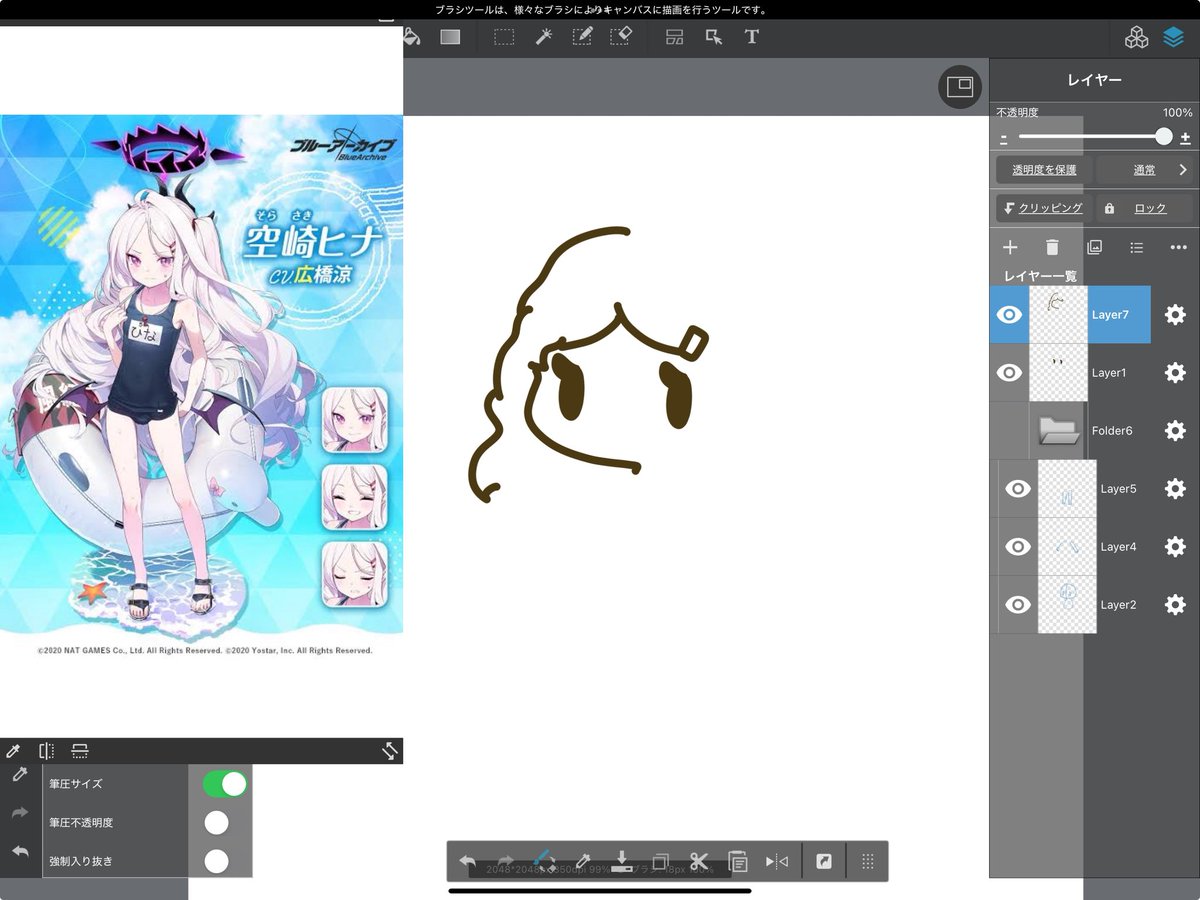Tap eyedropper in left side strip
Viewport: 1200px width, 900px height.
[x=19, y=775]
